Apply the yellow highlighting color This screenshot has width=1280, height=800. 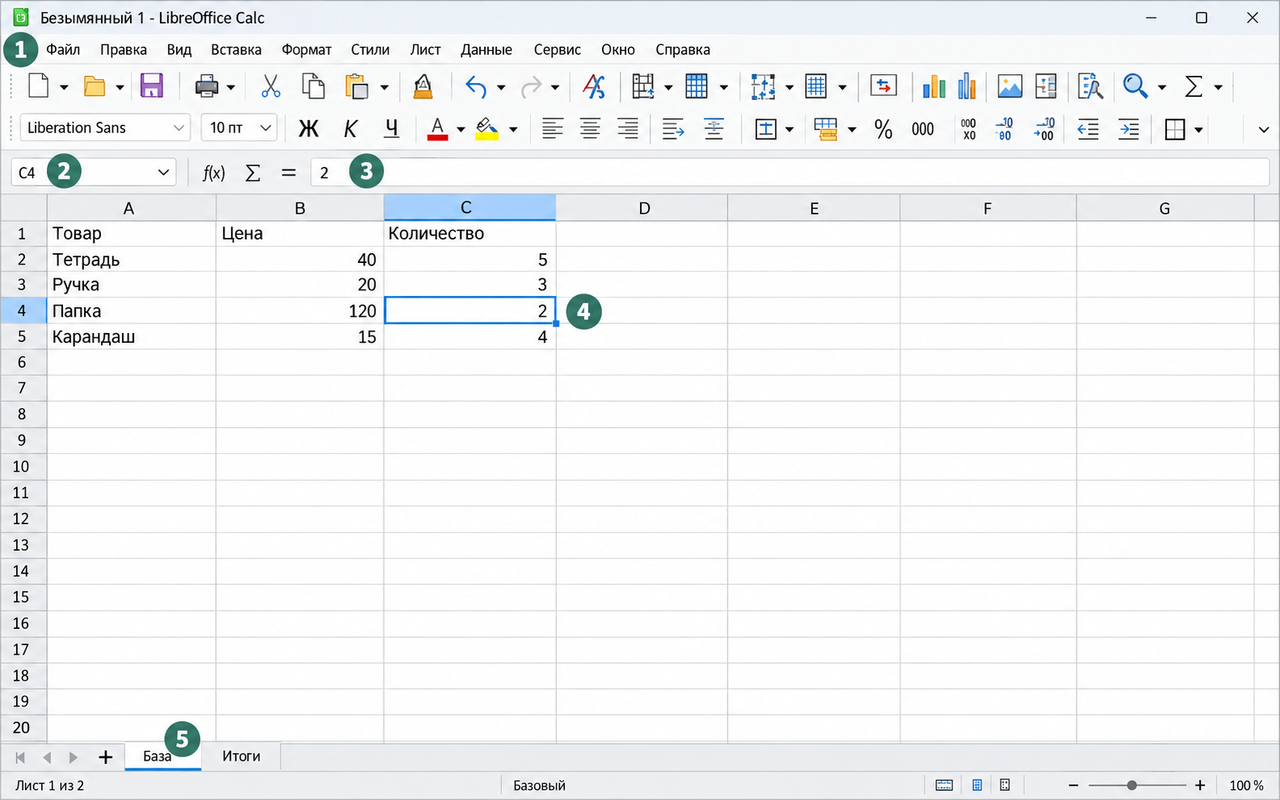tap(487, 129)
